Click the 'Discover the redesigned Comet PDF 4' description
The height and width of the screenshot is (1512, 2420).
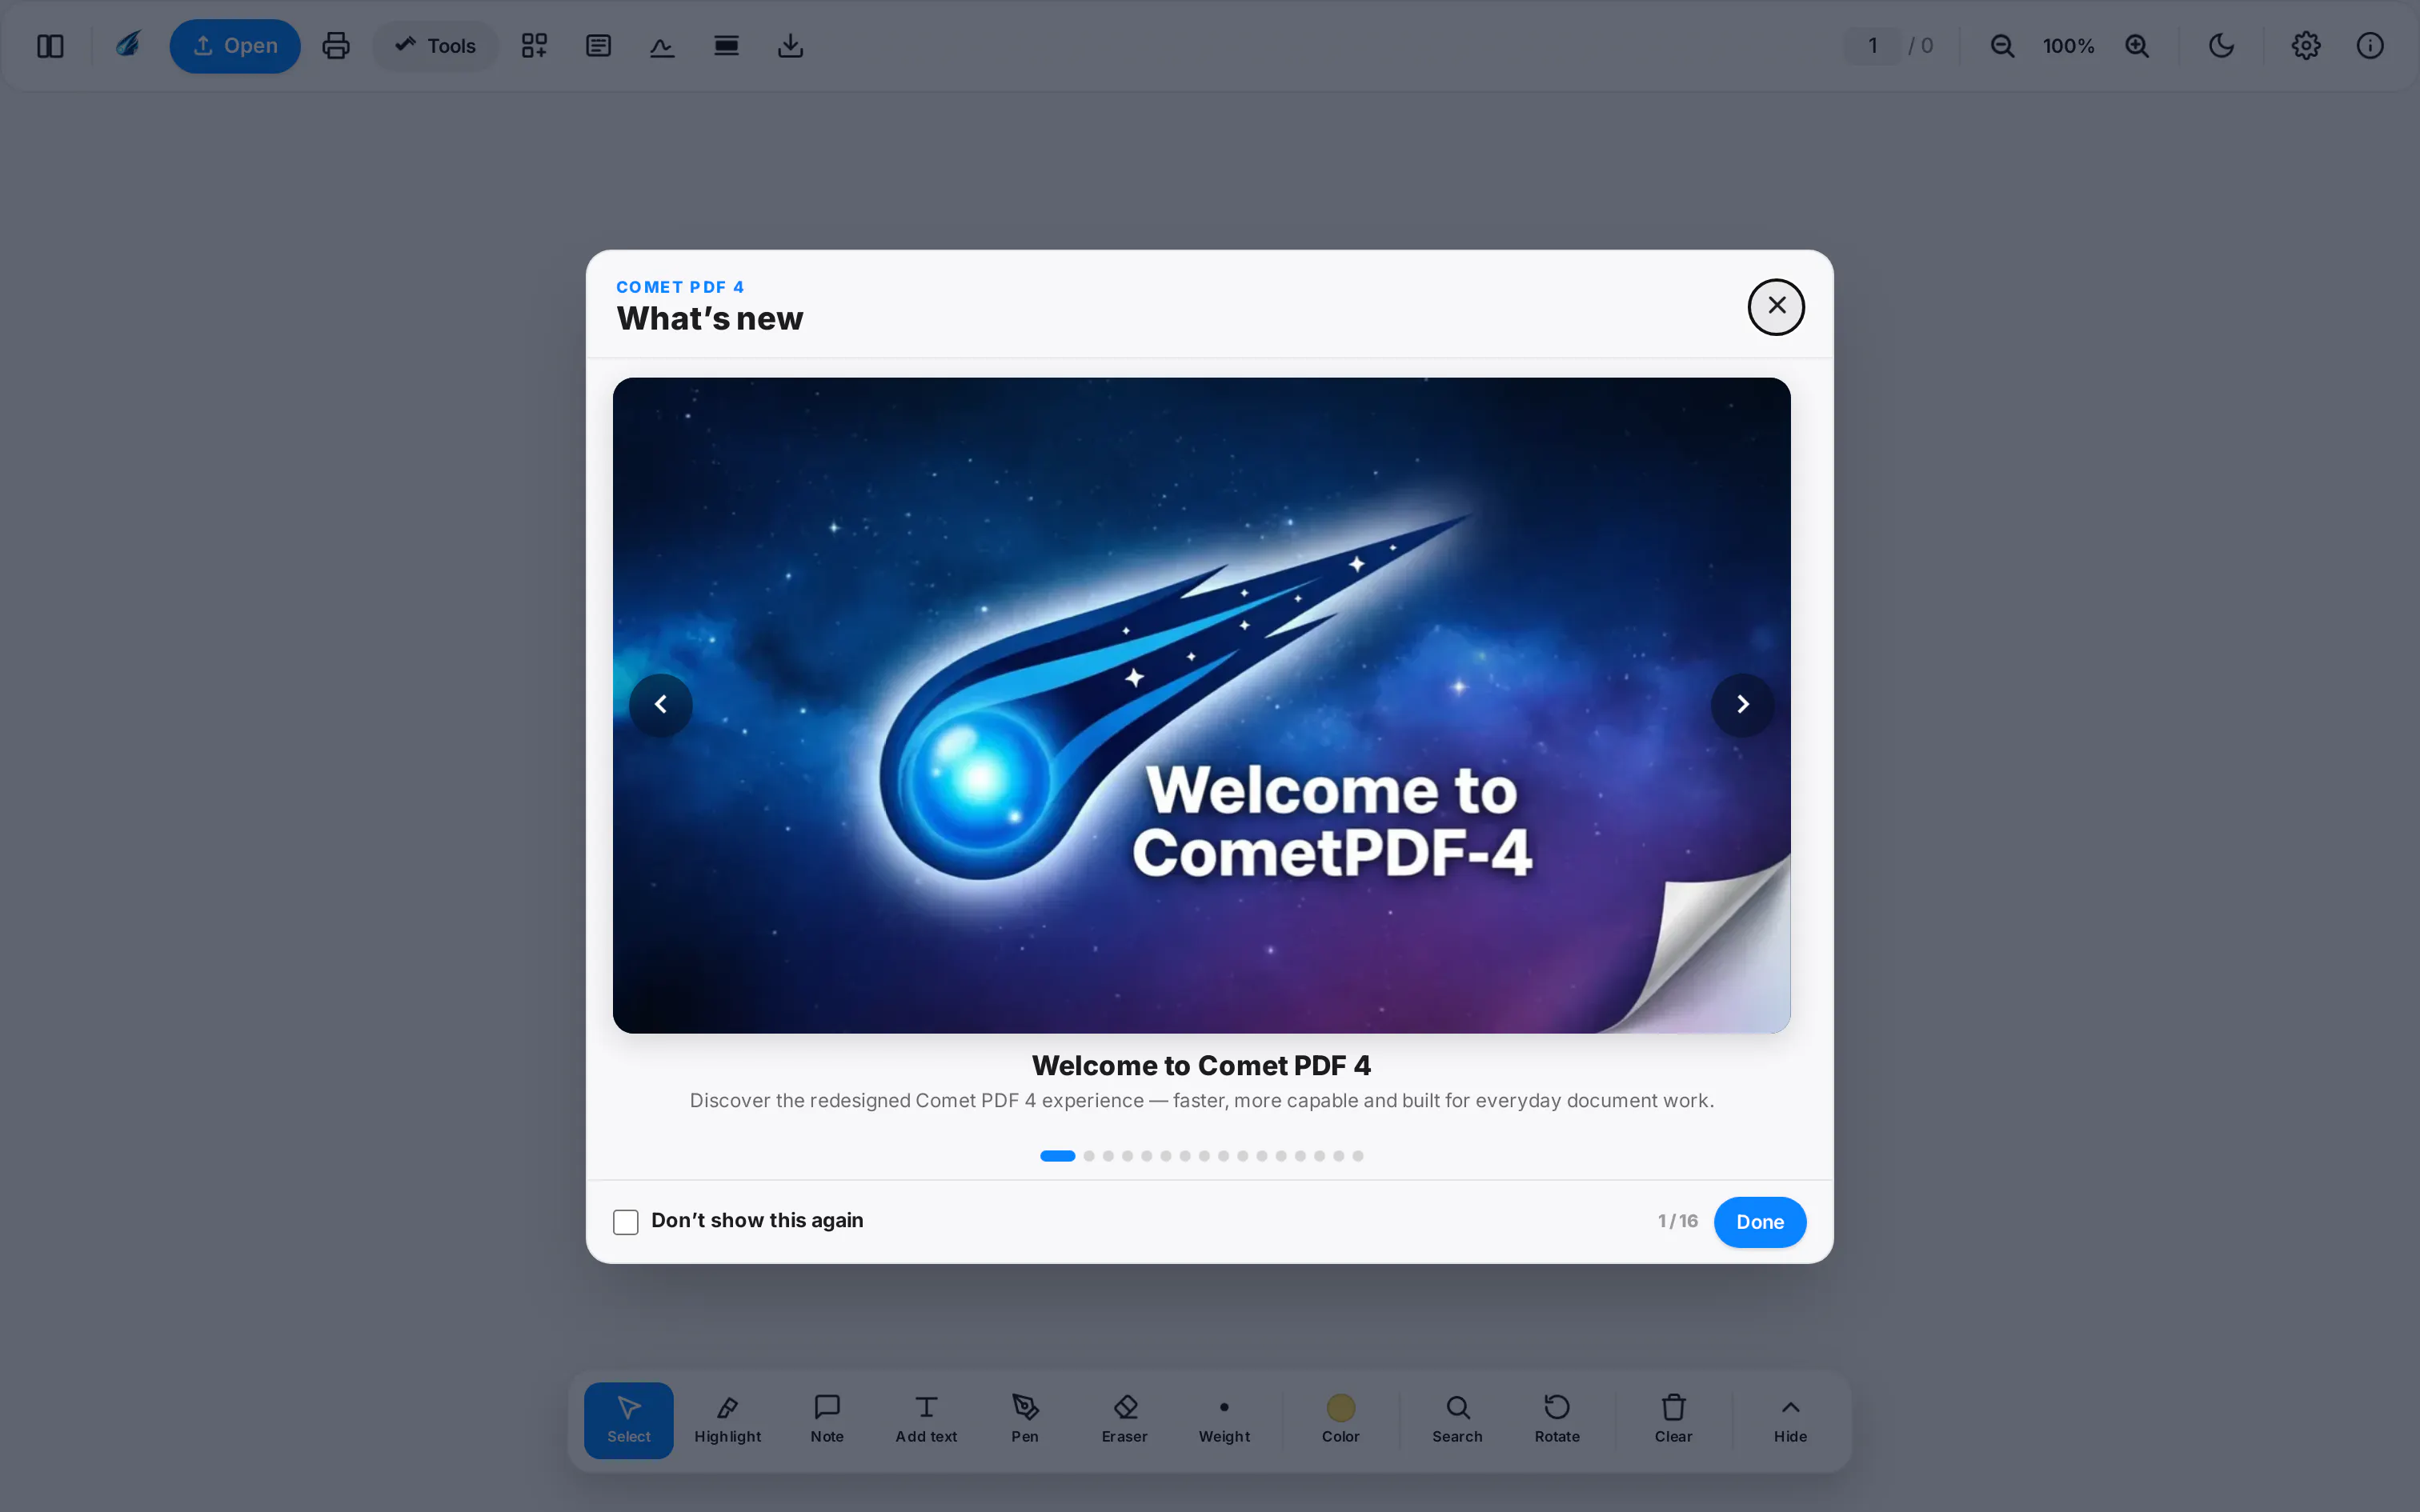click(1201, 1101)
